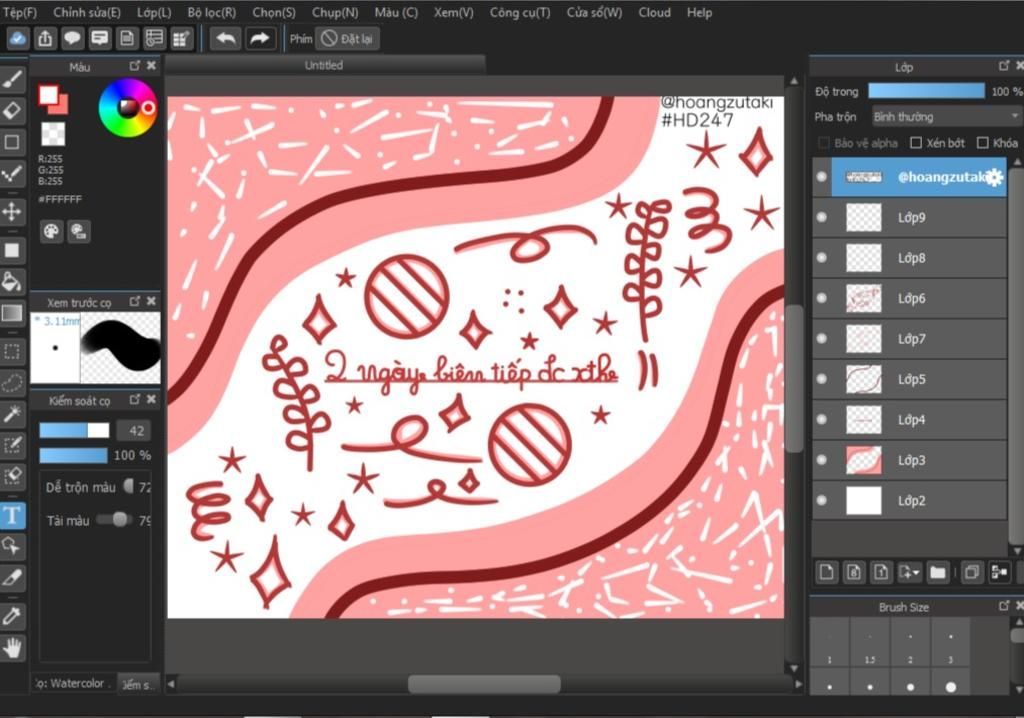This screenshot has height=718, width=1024.
Task: Click the cloud save icon
Action: (x=18, y=39)
